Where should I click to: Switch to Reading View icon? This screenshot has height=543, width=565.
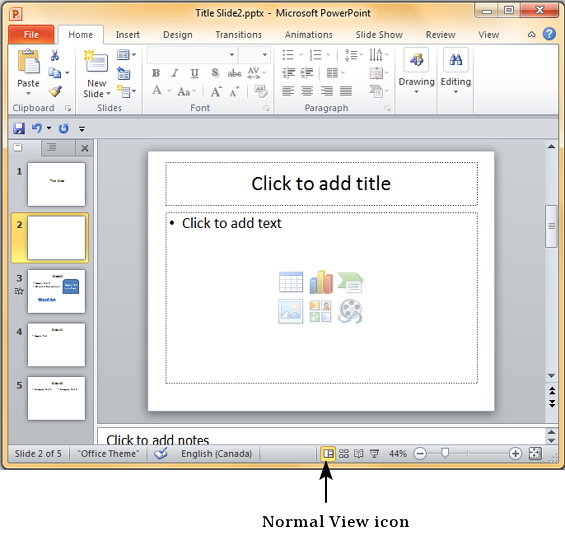(359, 453)
